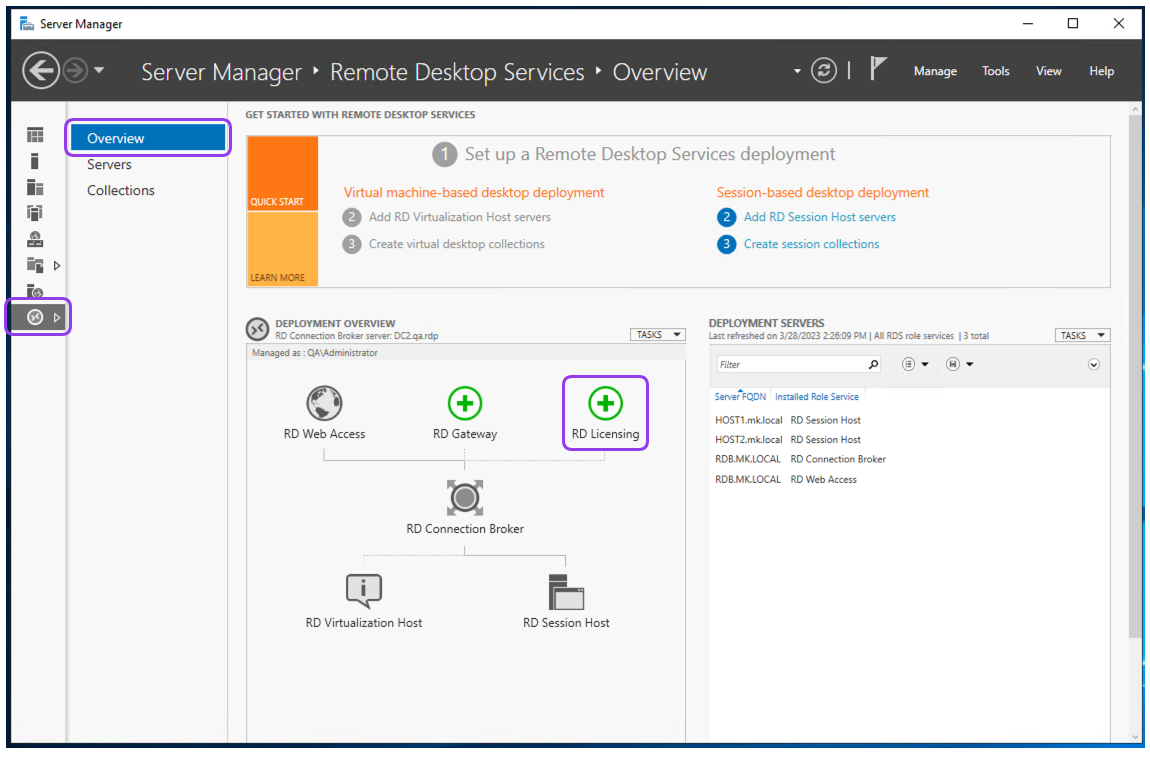Expand the Remote Desktop Services sidebar arrow
The height and width of the screenshot is (761, 1150).
[56, 317]
